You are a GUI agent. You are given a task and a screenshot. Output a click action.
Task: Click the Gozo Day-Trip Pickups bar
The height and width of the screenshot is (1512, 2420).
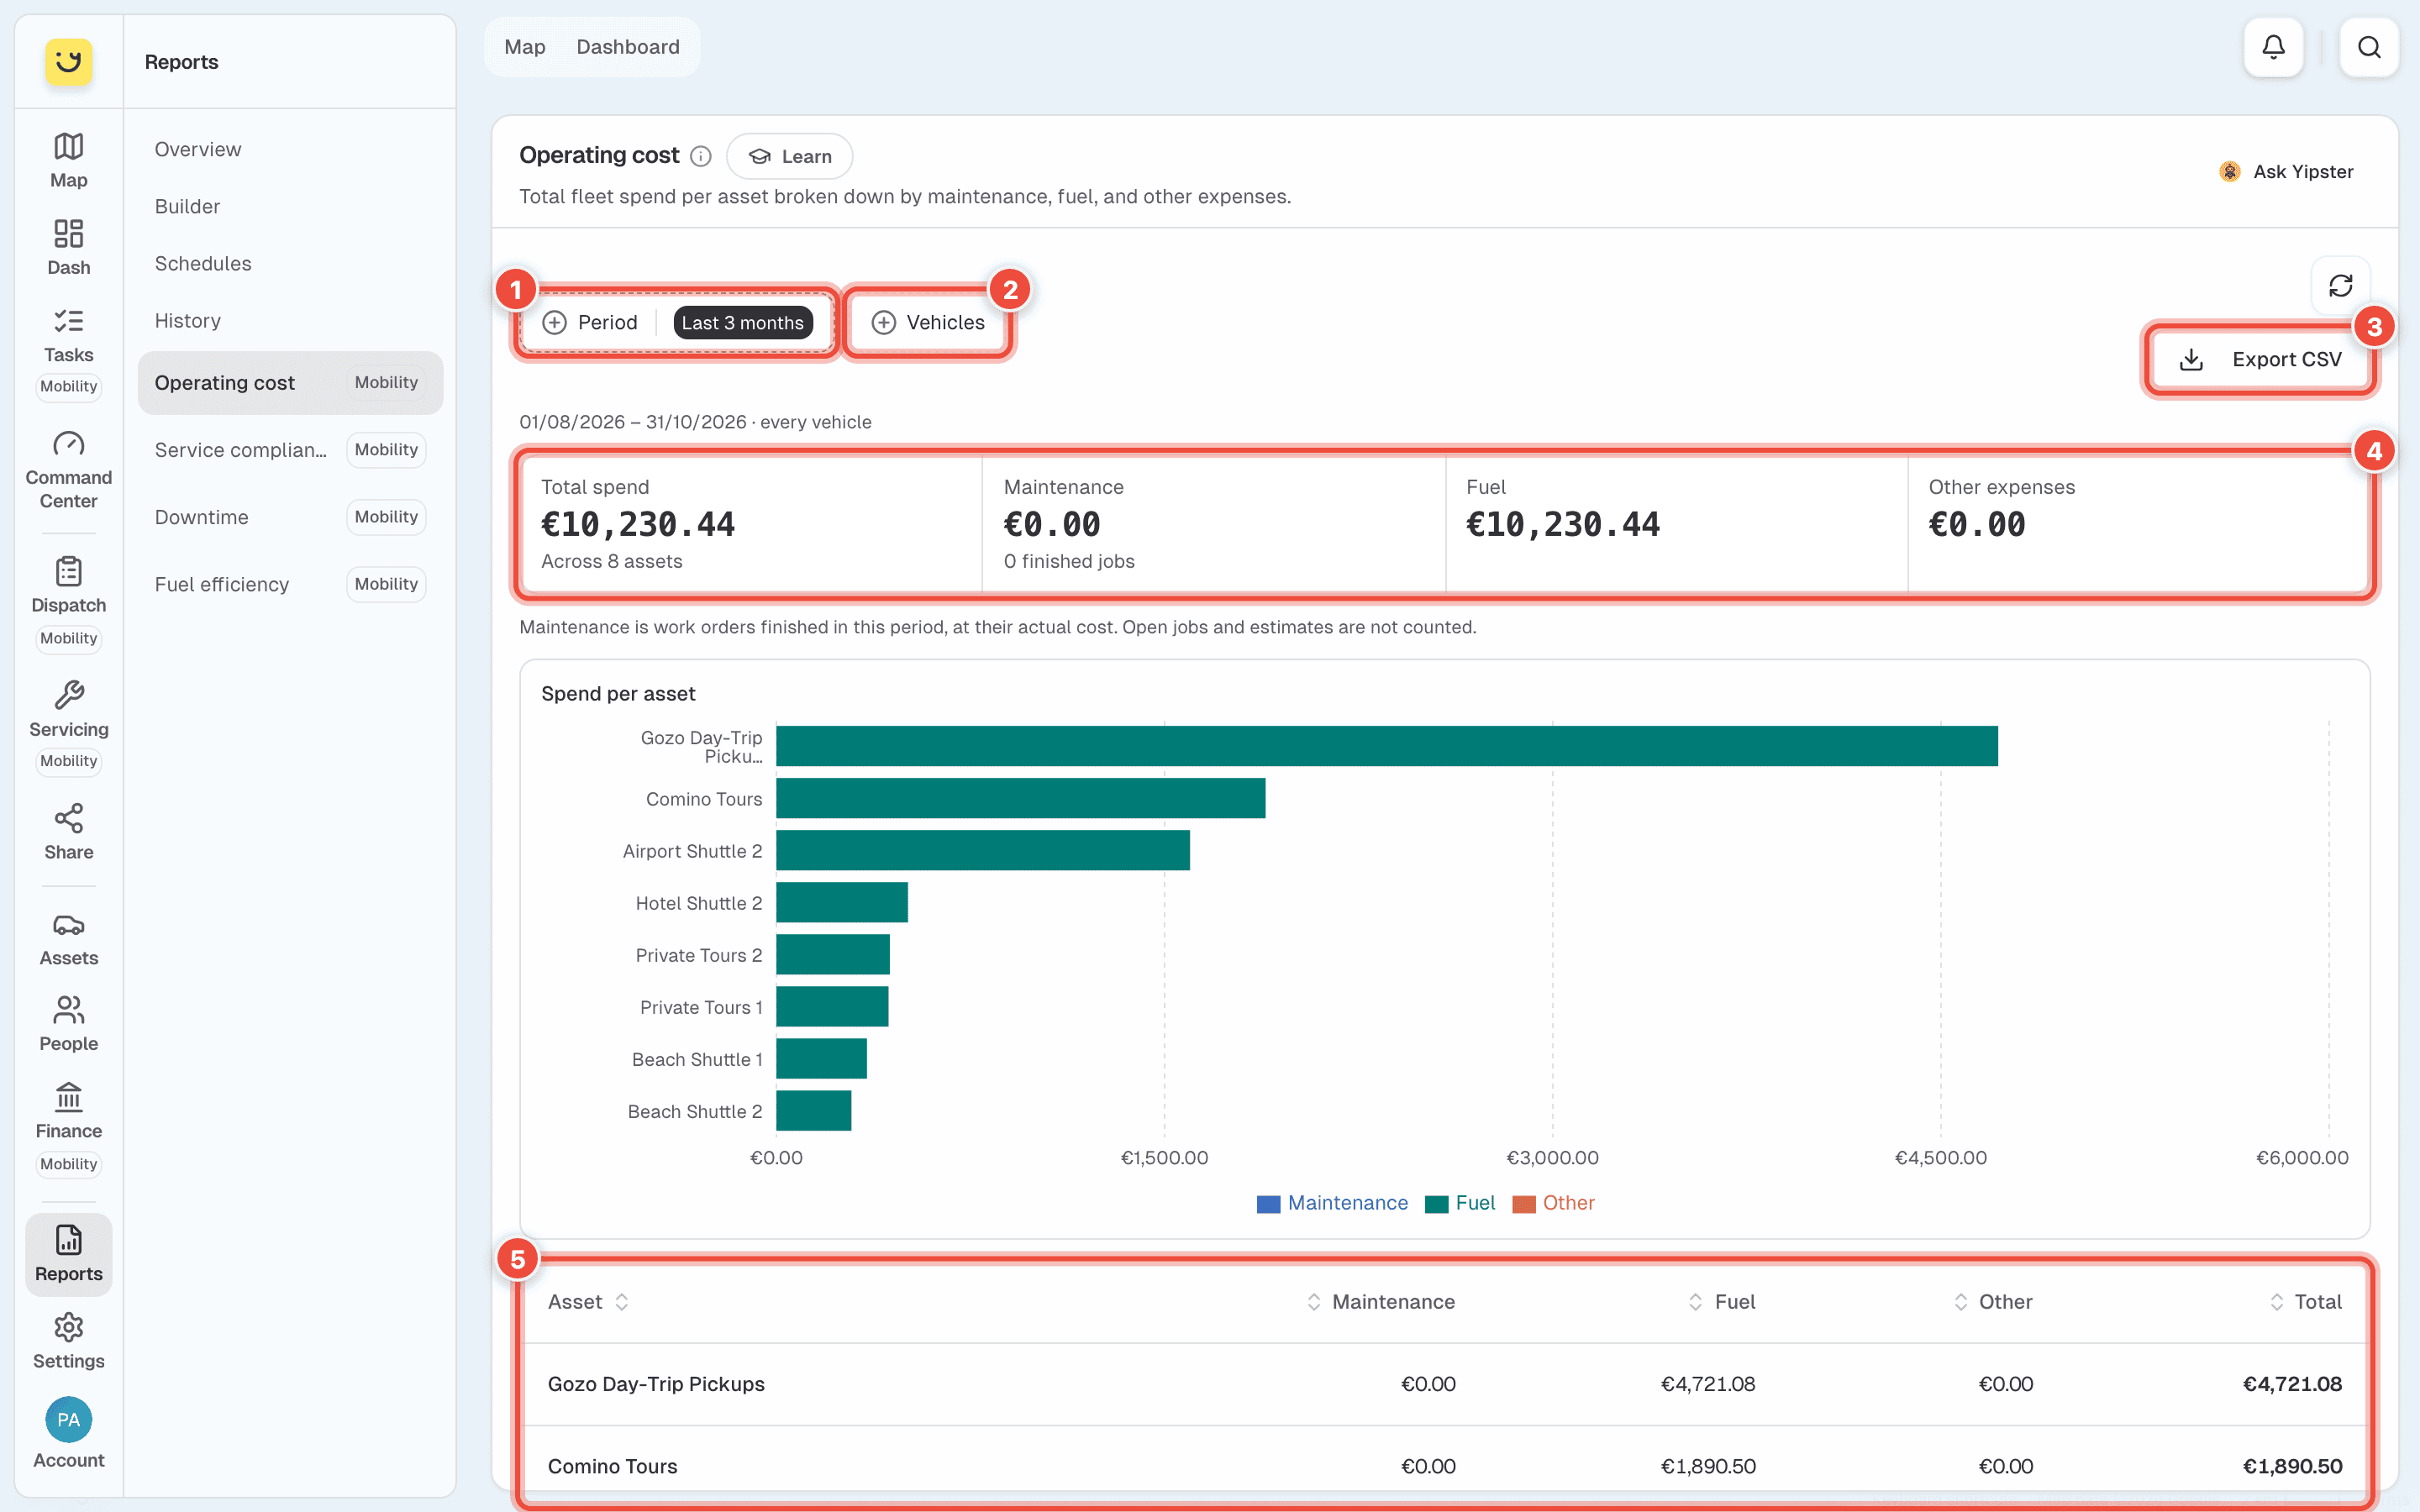click(x=1386, y=746)
